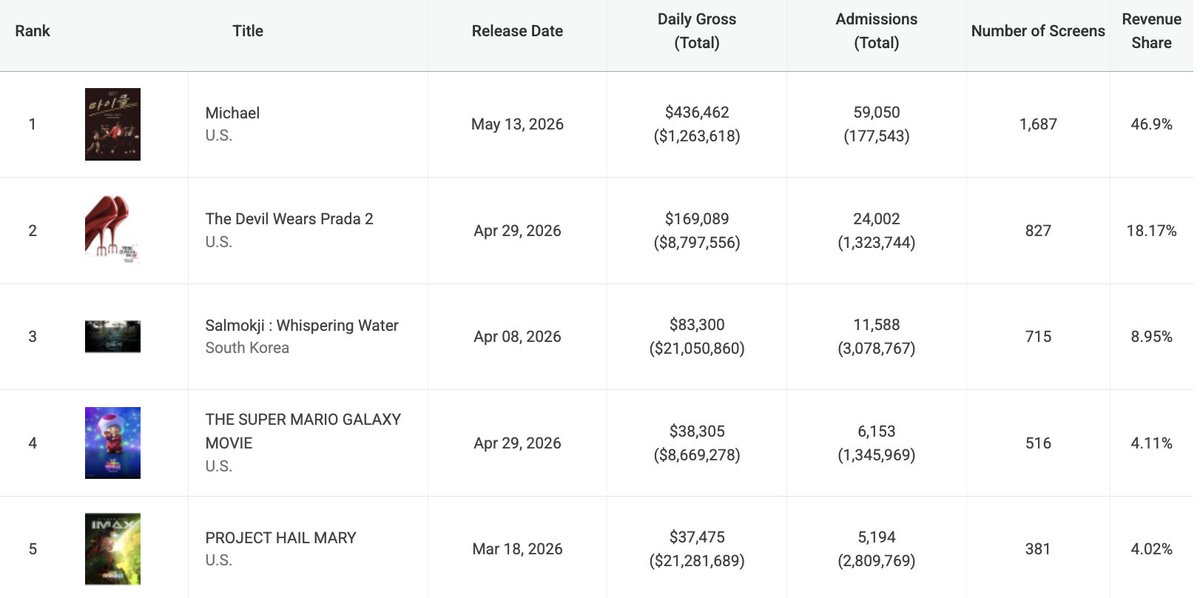Click the ($8,797,556) total gross value

click(697, 242)
